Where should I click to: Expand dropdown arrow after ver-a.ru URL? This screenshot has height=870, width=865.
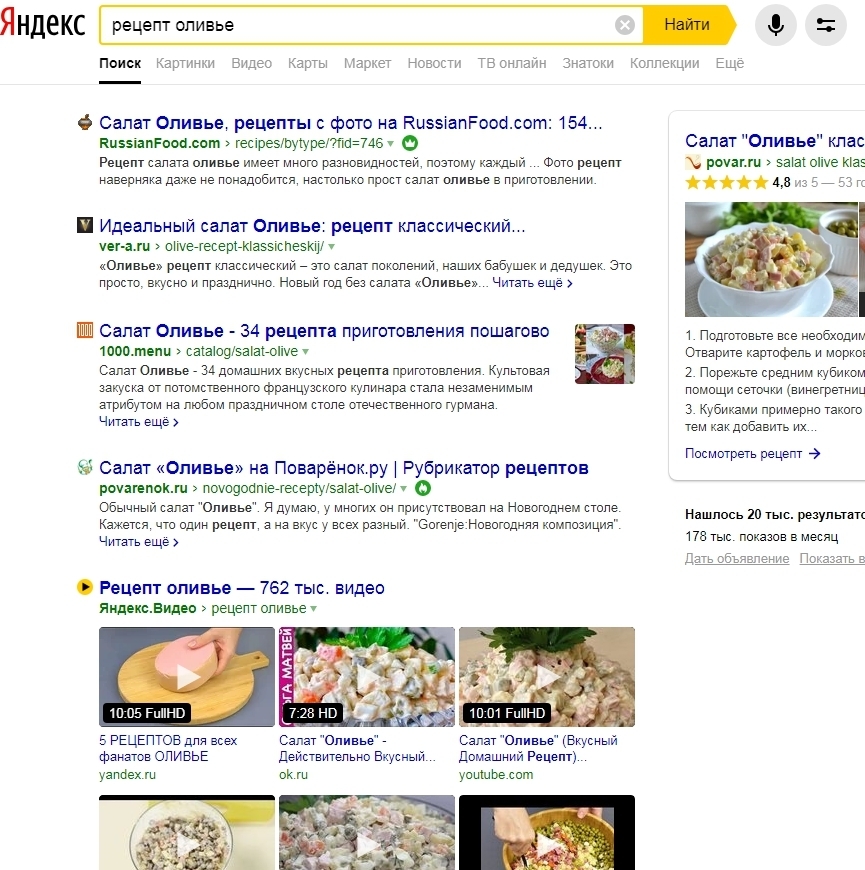coord(332,246)
